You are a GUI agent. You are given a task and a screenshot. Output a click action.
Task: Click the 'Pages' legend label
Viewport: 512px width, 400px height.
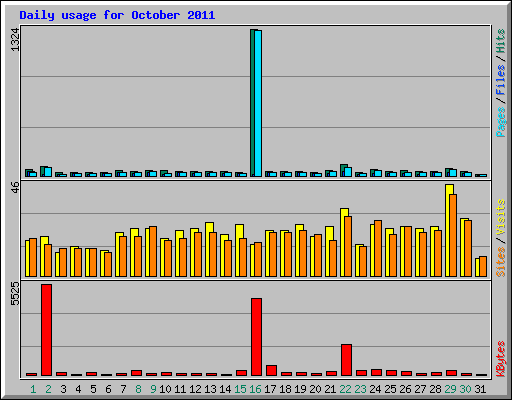coord(500,122)
